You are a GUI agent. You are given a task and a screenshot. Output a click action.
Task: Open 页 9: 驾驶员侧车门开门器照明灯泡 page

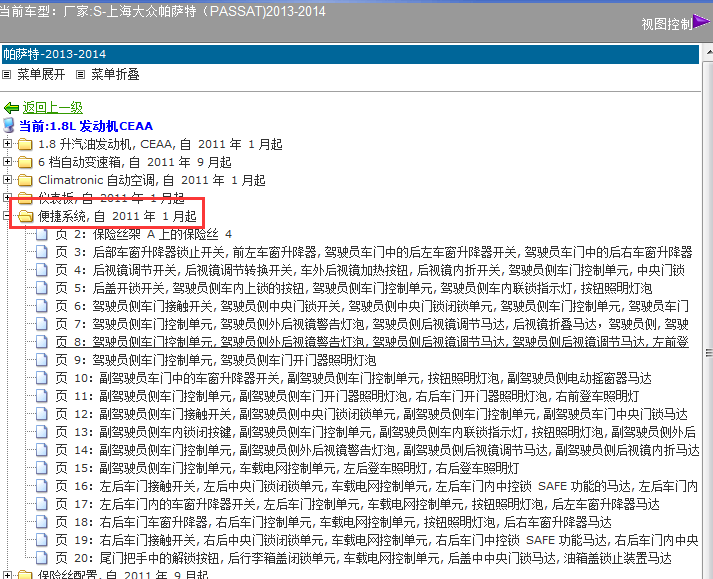coord(216,360)
